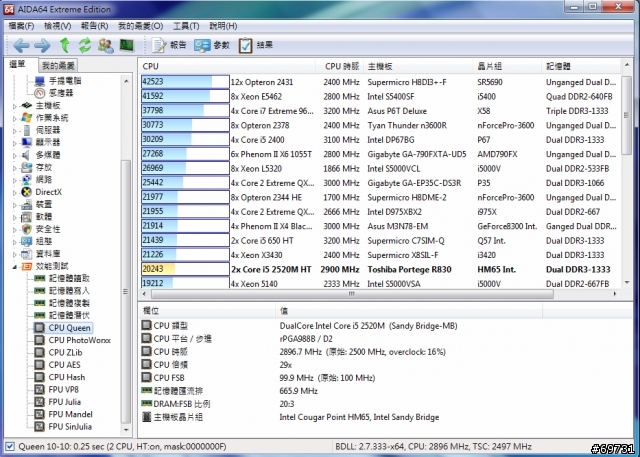Click the sidebar tree scroll-down arrow
This screenshot has width=640, height=457.
(126, 430)
